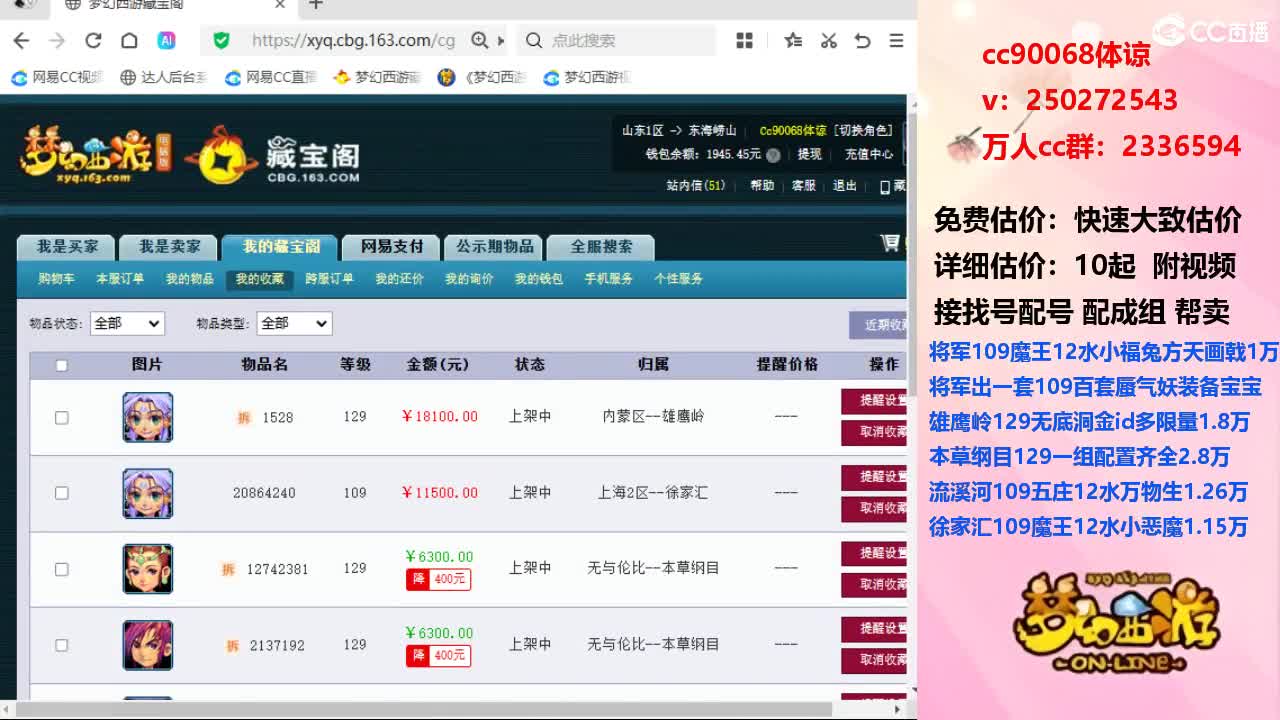Click the browser forward arrow
1280x720 pixels.
coord(57,40)
